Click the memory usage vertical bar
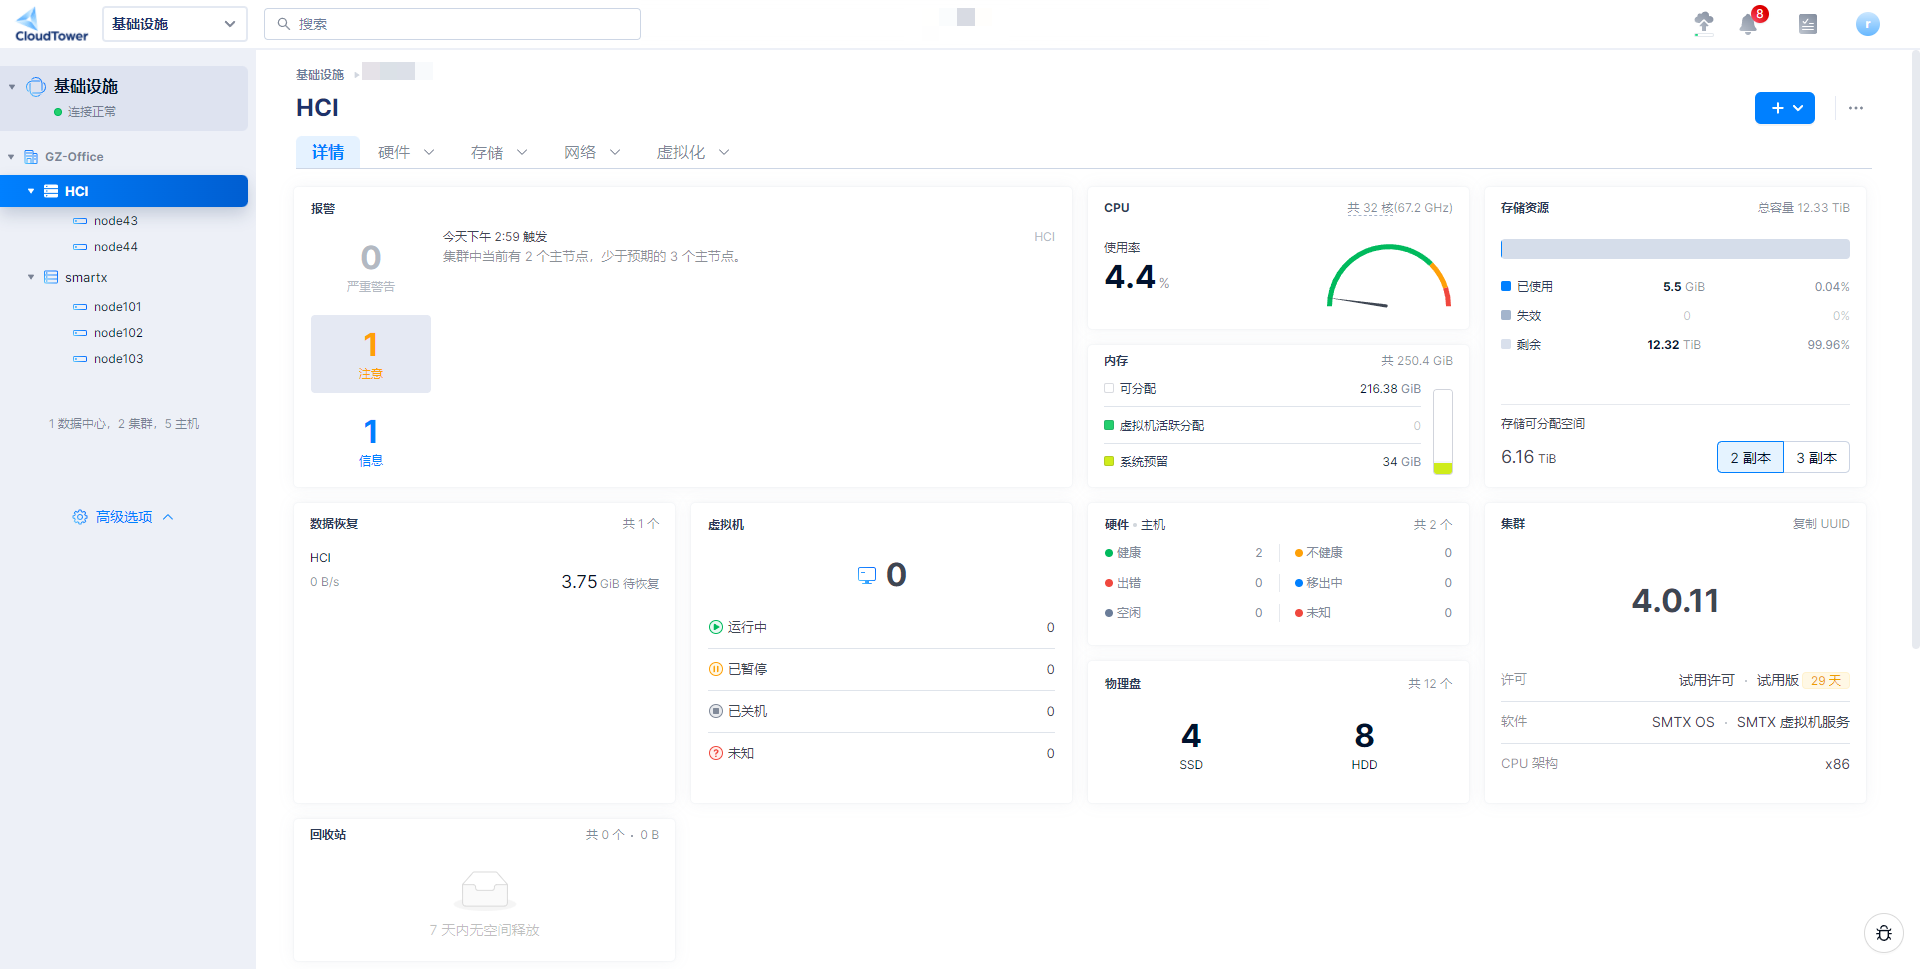Image resolution: width=1920 pixels, height=969 pixels. coord(1443,432)
